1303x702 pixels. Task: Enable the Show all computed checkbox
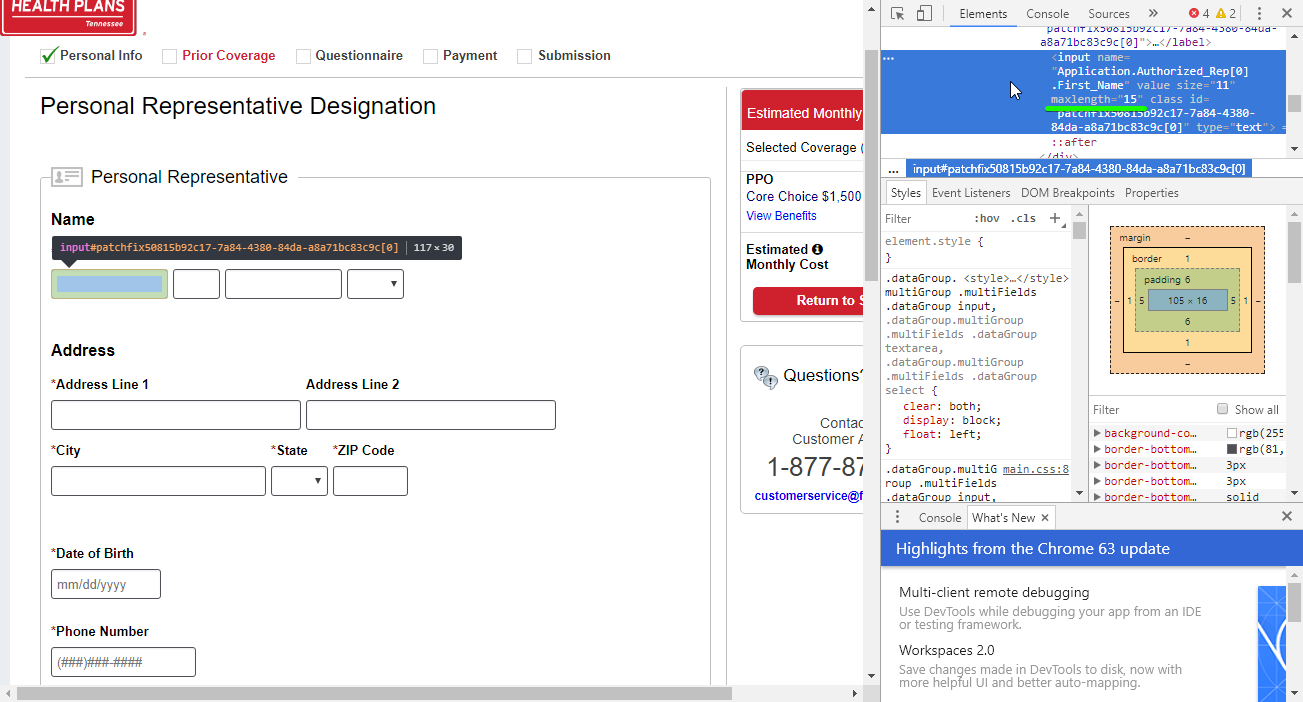pyautogui.click(x=1222, y=409)
